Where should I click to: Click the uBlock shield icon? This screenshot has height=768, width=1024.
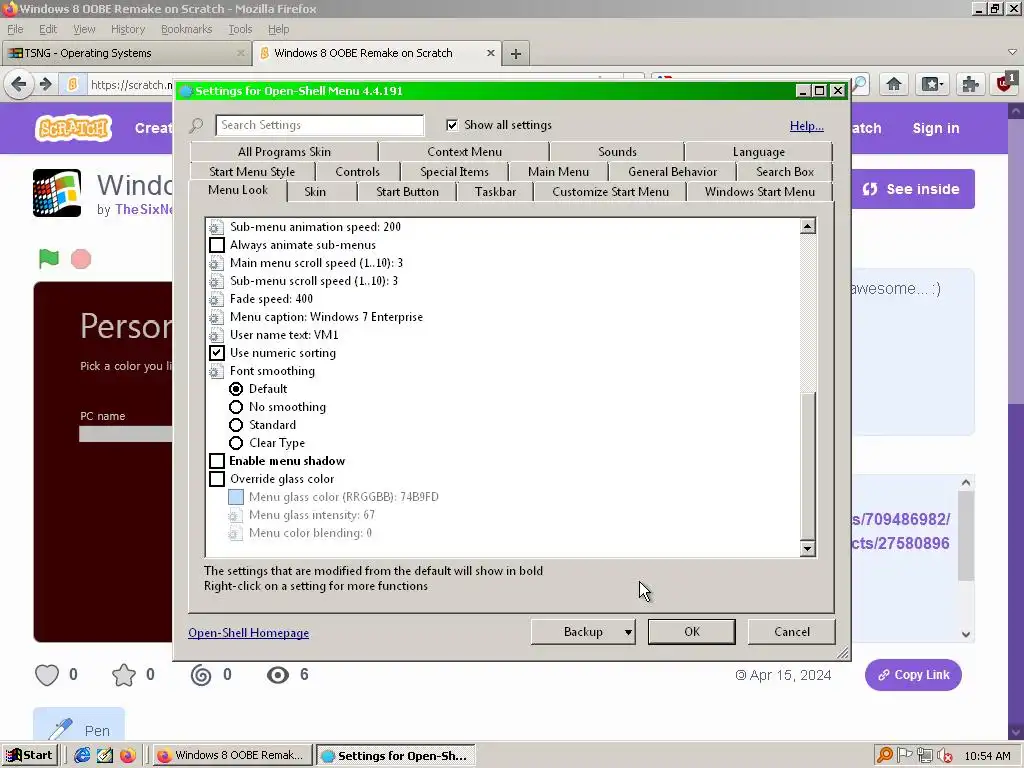(x=1006, y=83)
